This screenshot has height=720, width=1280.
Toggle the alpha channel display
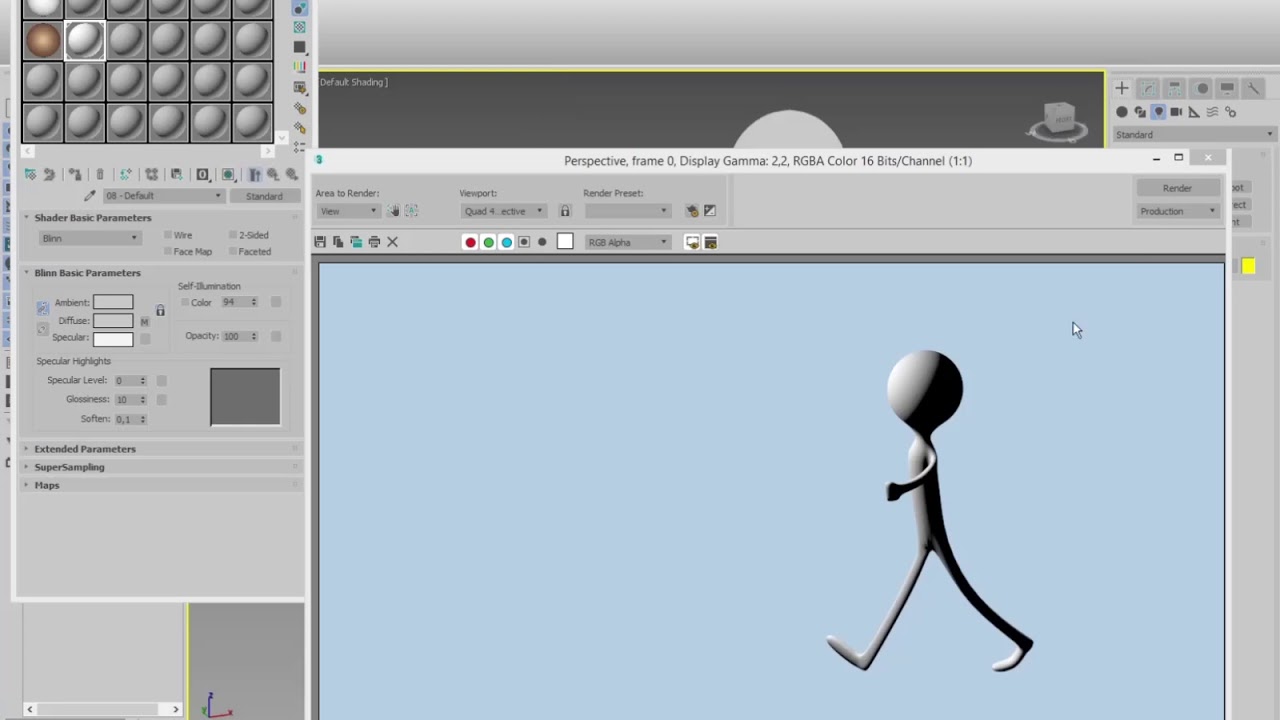524,242
